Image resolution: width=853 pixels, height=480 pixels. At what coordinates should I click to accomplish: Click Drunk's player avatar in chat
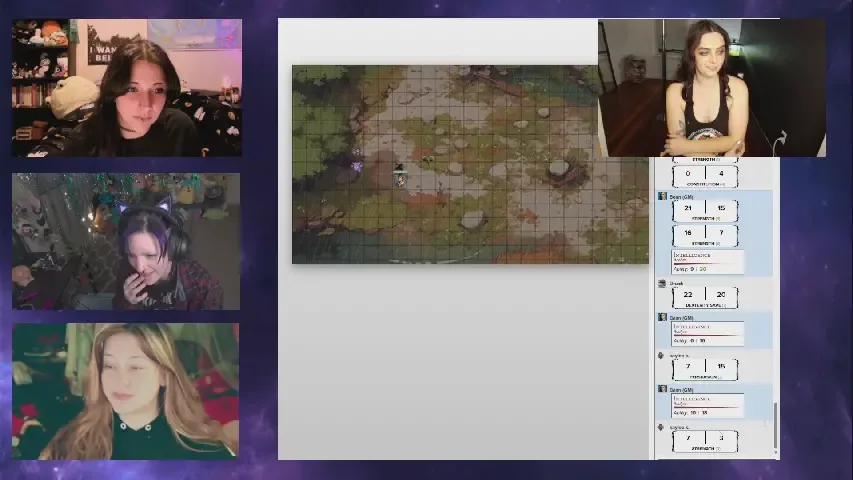click(662, 284)
